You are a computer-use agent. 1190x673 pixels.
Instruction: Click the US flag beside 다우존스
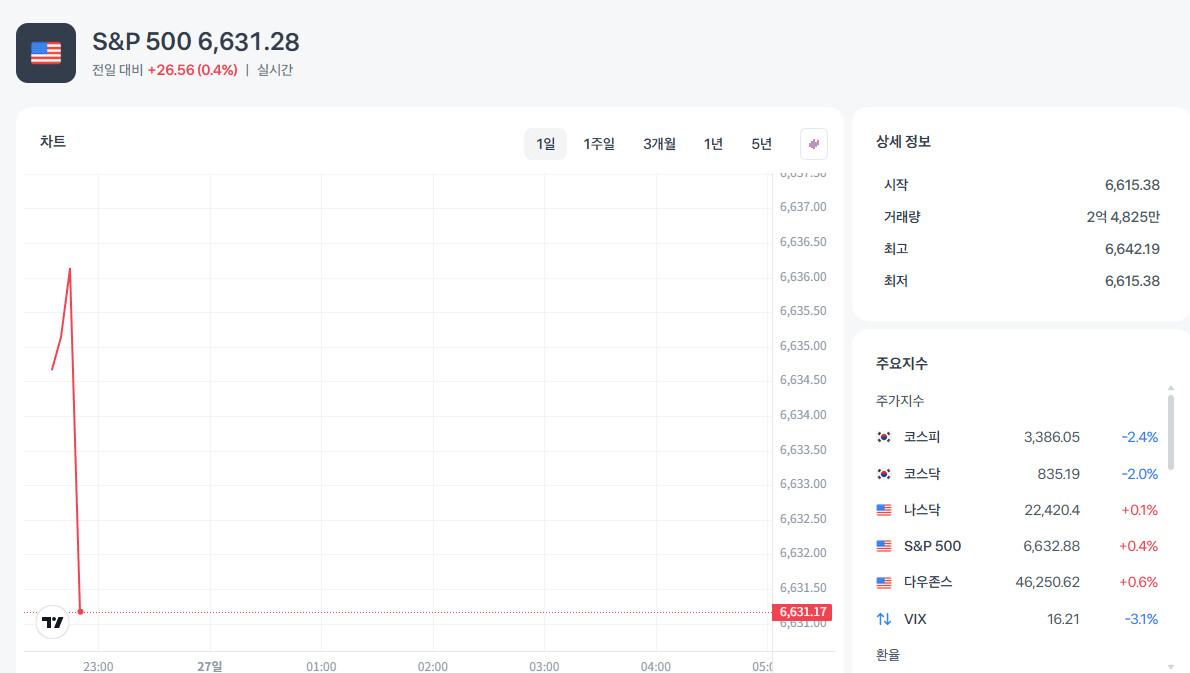tap(884, 583)
